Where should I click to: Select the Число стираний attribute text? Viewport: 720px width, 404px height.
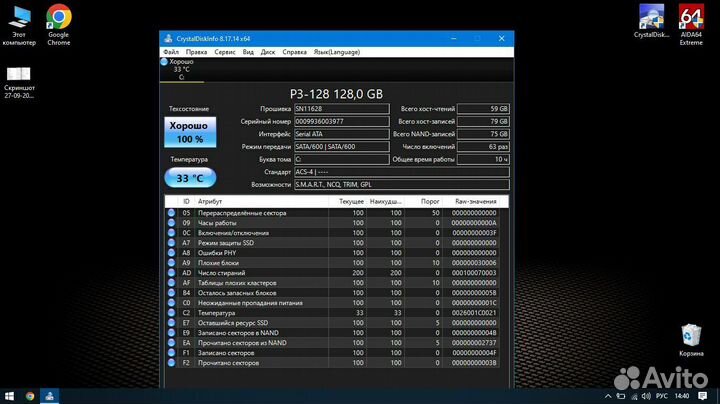point(221,273)
